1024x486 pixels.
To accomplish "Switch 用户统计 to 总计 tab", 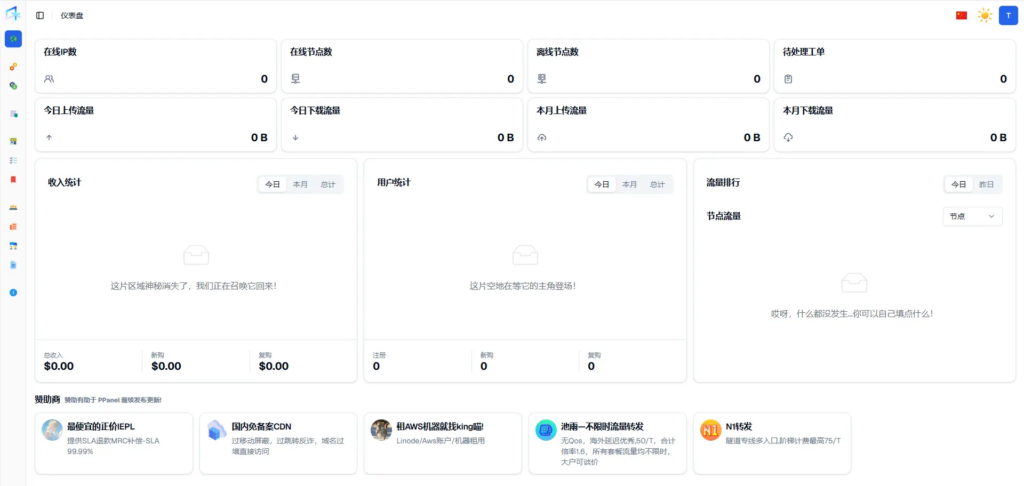I will tap(657, 184).
